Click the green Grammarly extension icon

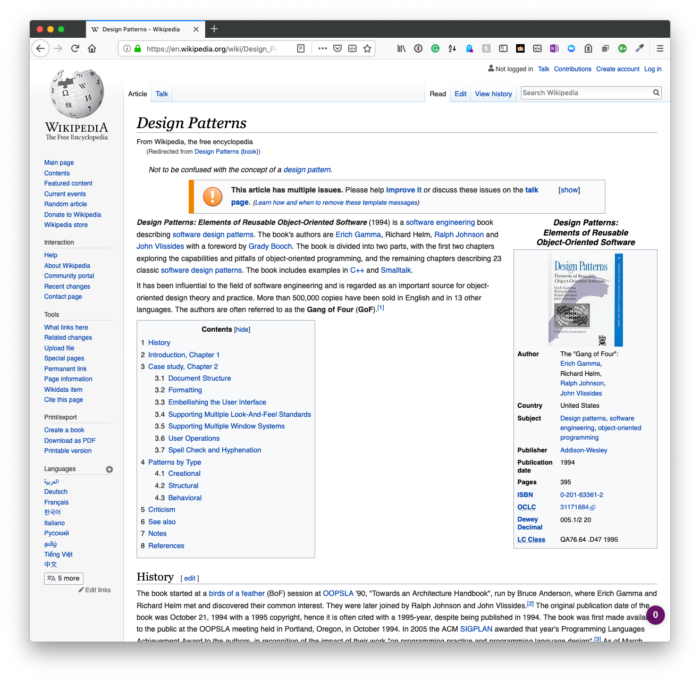click(x=435, y=49)
